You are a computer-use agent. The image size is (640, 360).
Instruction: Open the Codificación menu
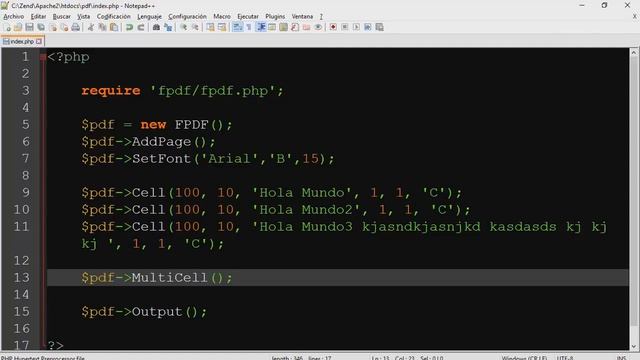(x=113, y=16)
